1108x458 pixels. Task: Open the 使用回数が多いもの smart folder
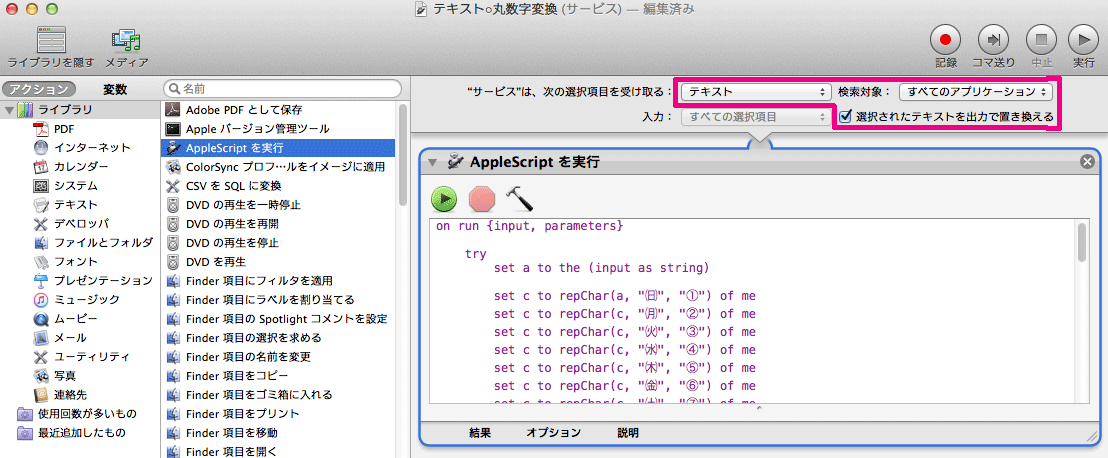coord(78,413)
